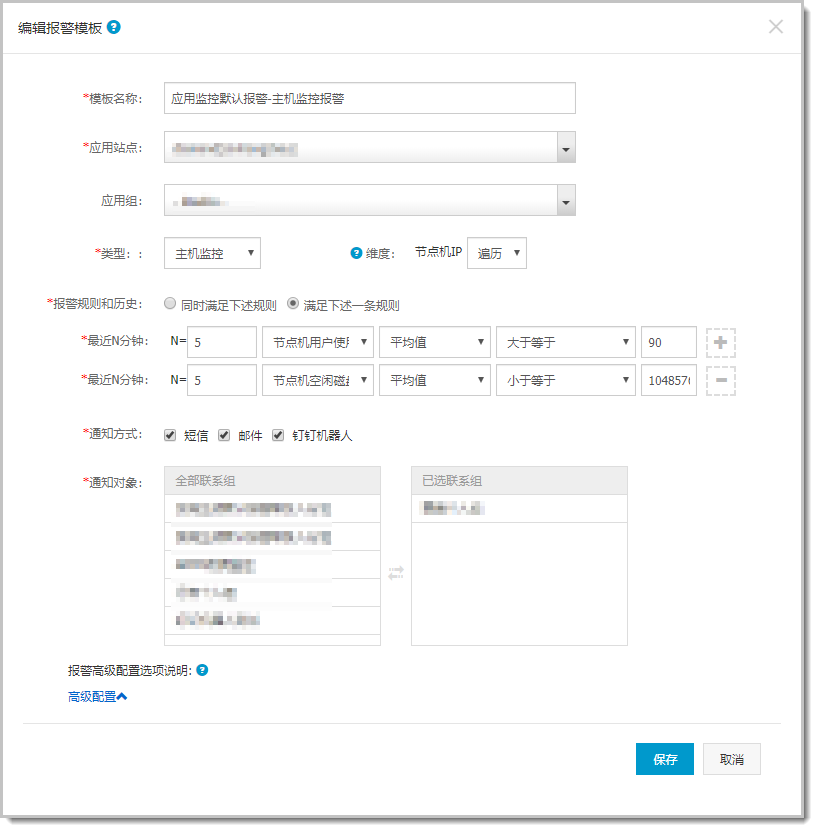Open metric dropdown 节点机空闲磁盘 in second rule
The image size is (817, 831).
(318, 380)
